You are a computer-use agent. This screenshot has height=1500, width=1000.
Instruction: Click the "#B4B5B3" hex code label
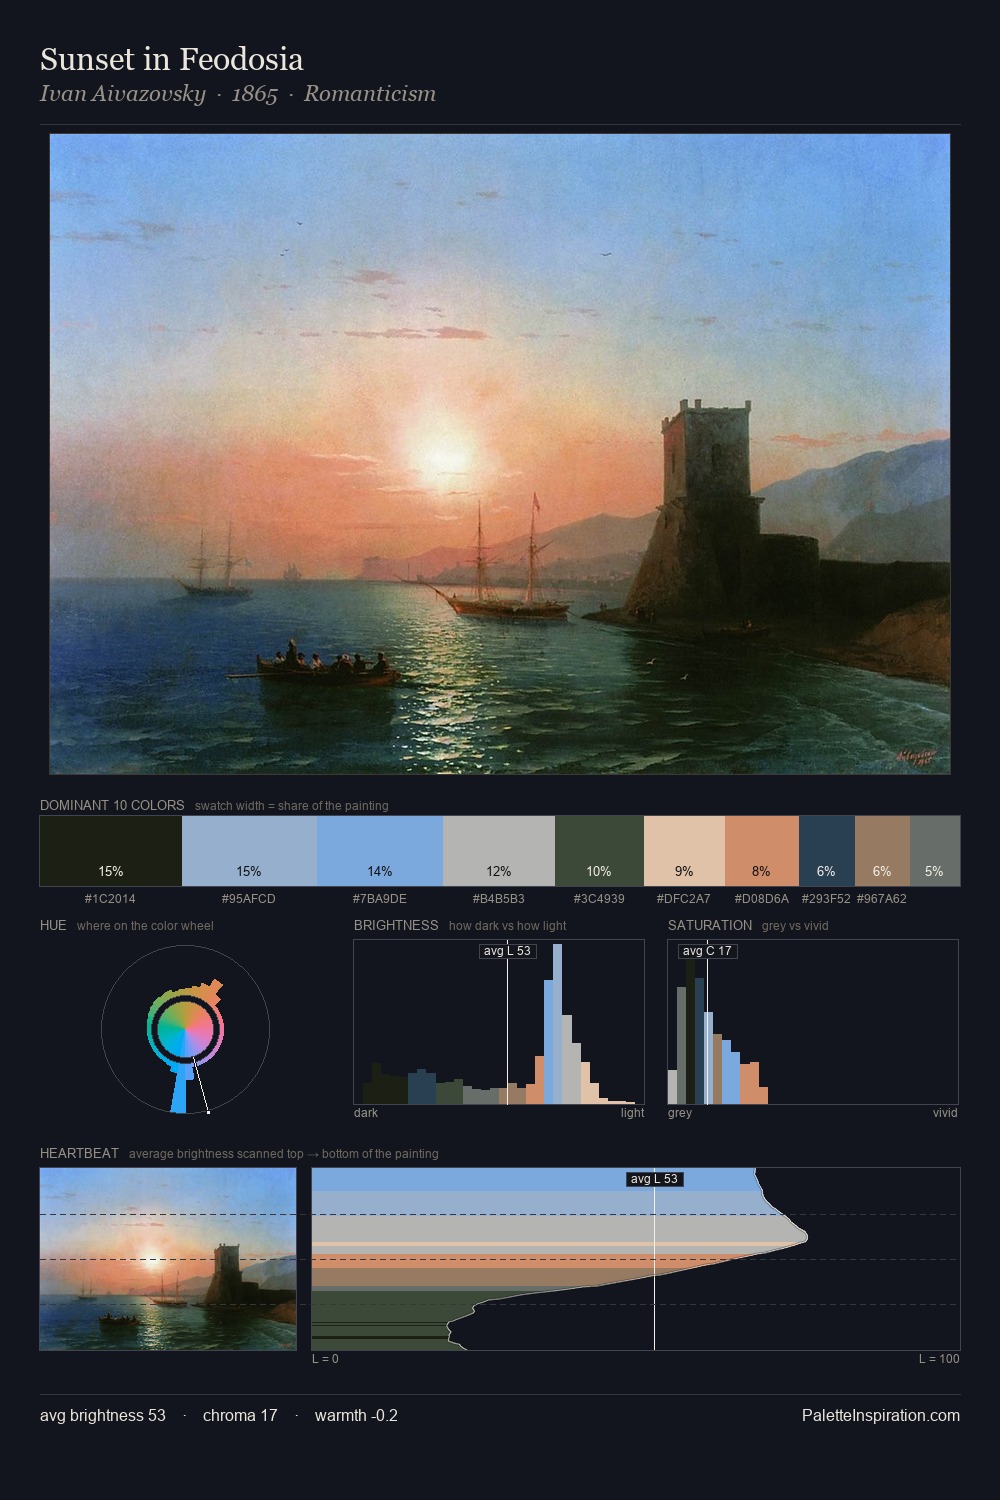[x=499, y=899]
